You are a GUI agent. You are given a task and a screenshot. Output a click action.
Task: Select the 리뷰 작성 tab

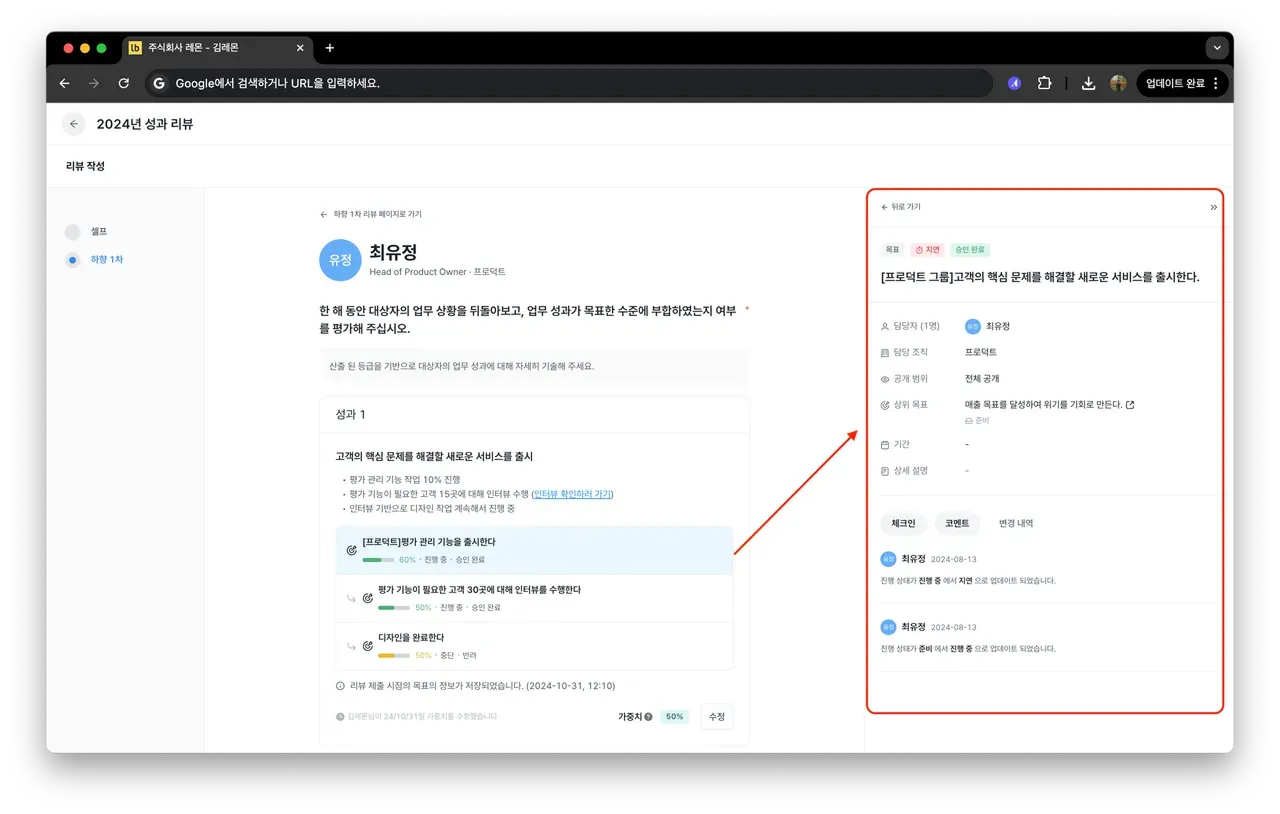tap(85, 166)
